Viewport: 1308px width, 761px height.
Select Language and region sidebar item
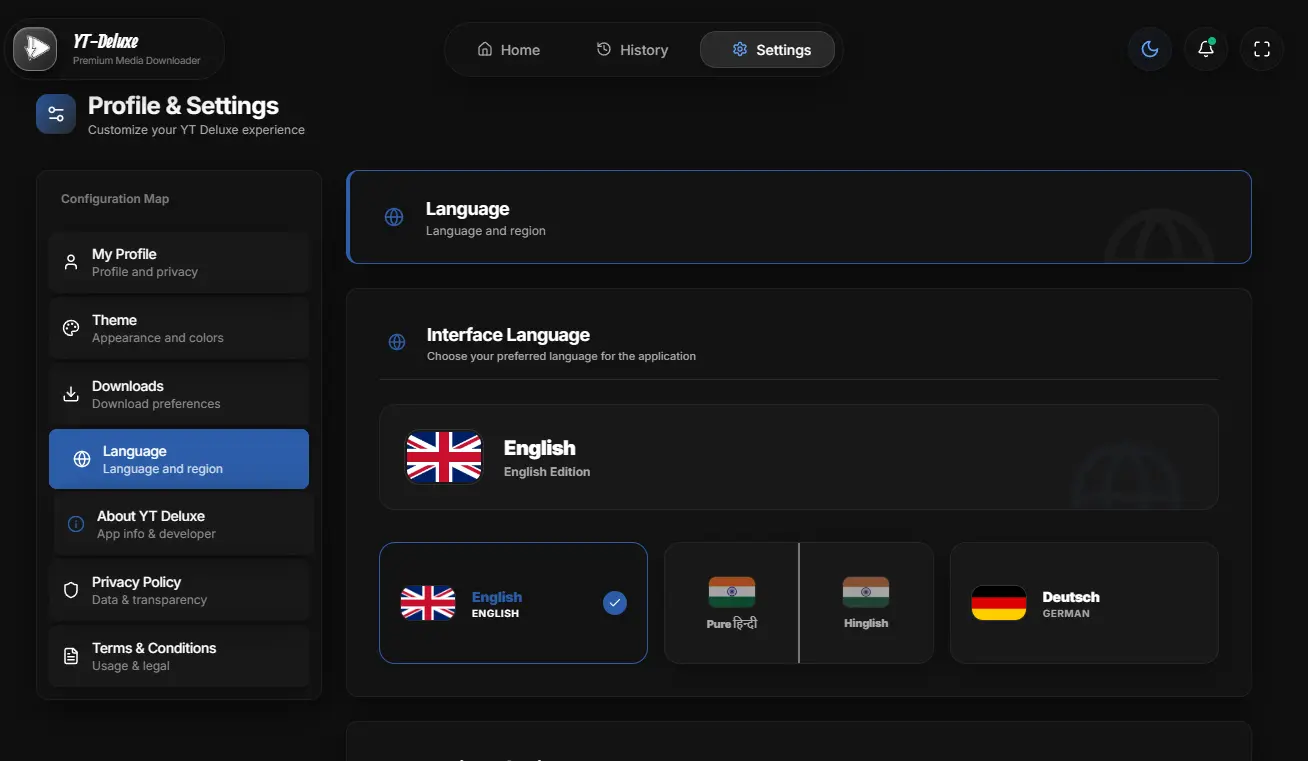(x=179, y=459)
